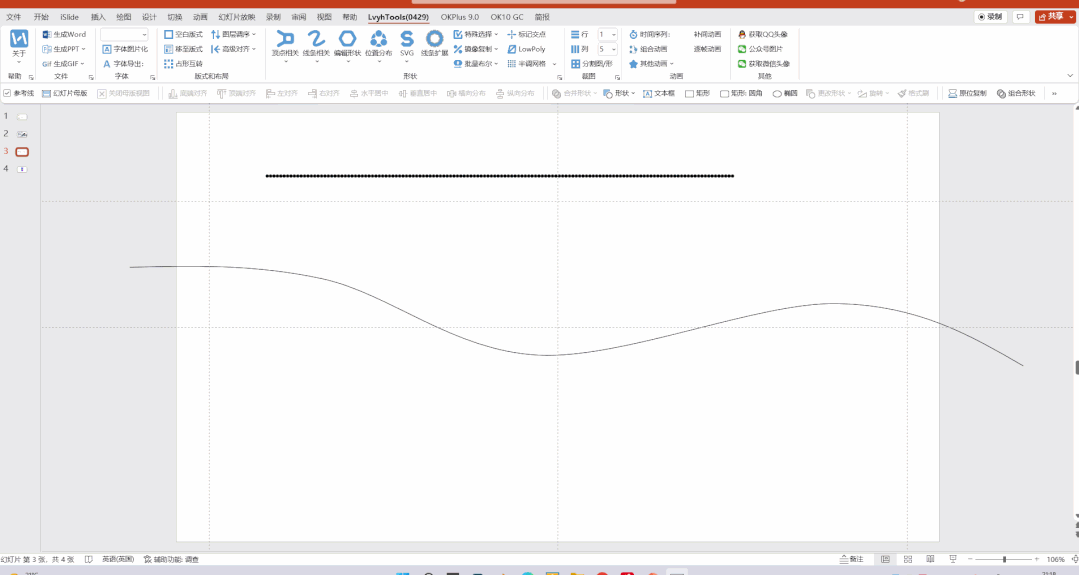This screenshot has width=1079, height=575.
Task: Click 原位复制 button
Action: [967, 94]
